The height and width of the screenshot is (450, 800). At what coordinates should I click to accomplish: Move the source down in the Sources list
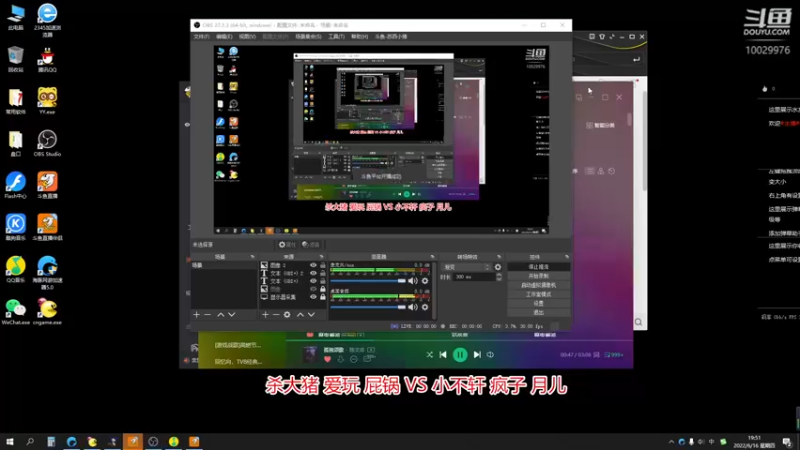[311, 315]
